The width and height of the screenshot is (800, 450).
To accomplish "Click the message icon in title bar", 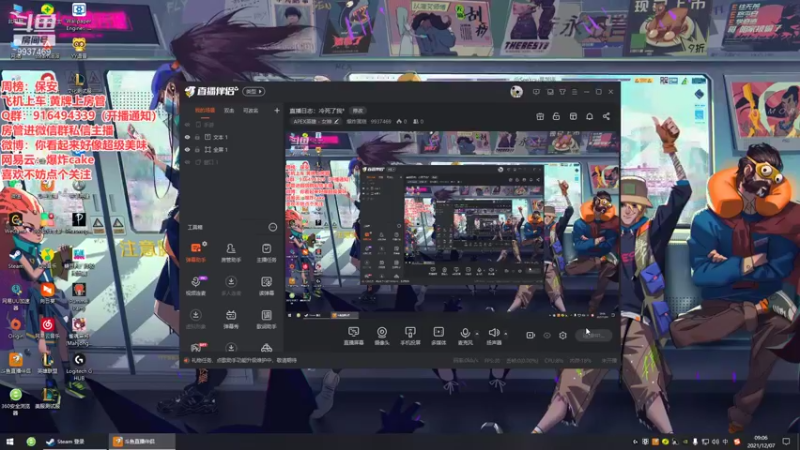I will click(536, 92).
